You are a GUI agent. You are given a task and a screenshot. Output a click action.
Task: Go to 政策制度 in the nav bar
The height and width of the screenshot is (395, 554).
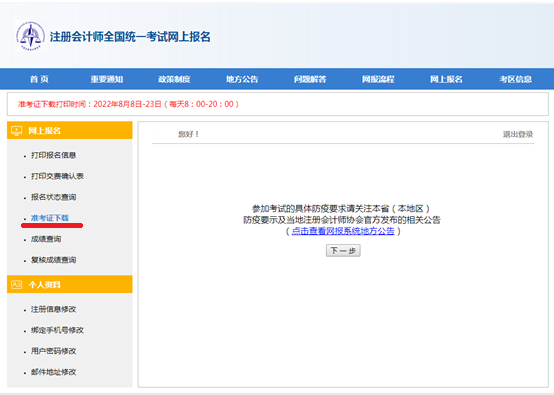(x=174, y=79)
